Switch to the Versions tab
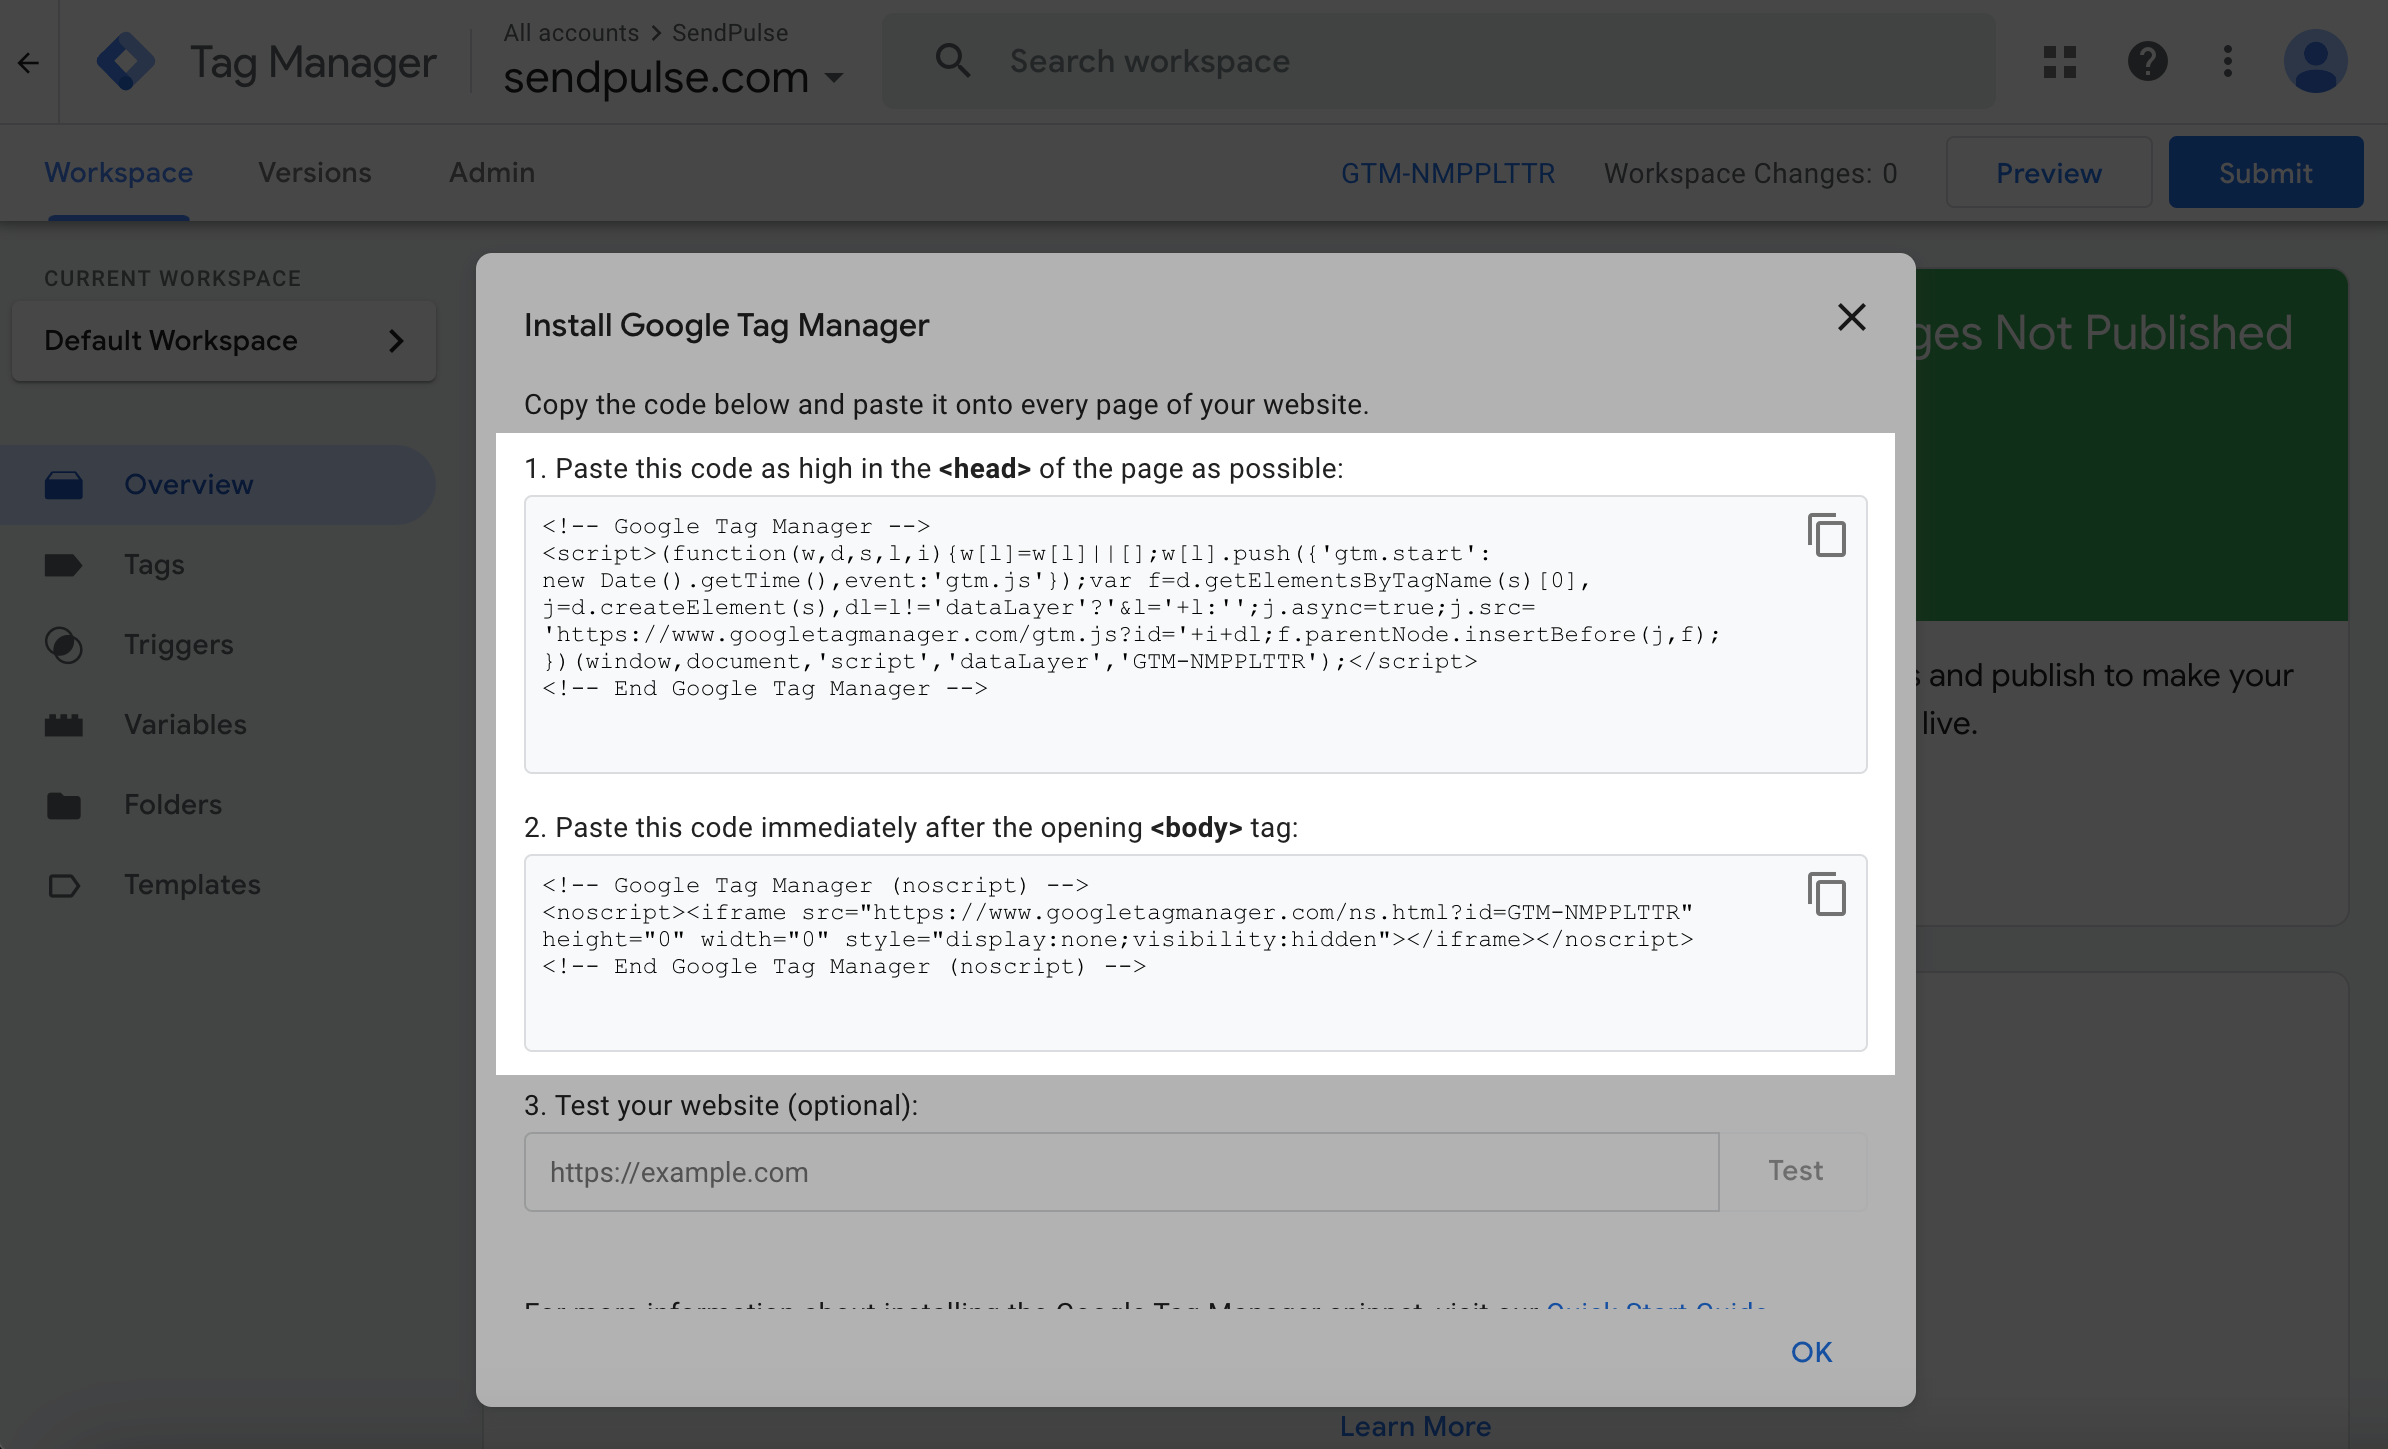The image size is (2388, 1449). (314, 173)
